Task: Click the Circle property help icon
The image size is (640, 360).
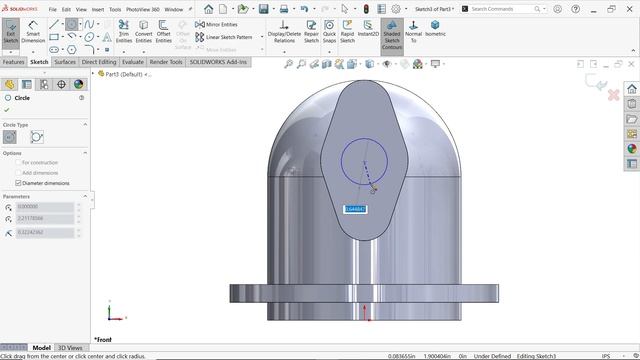Action: point(82,98)
